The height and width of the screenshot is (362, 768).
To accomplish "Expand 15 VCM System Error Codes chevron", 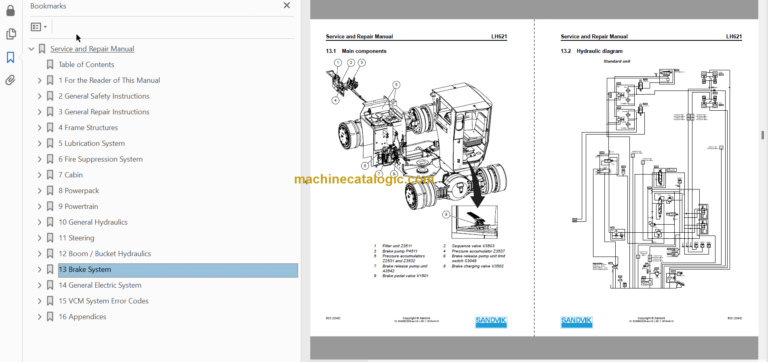I will 40,301.
